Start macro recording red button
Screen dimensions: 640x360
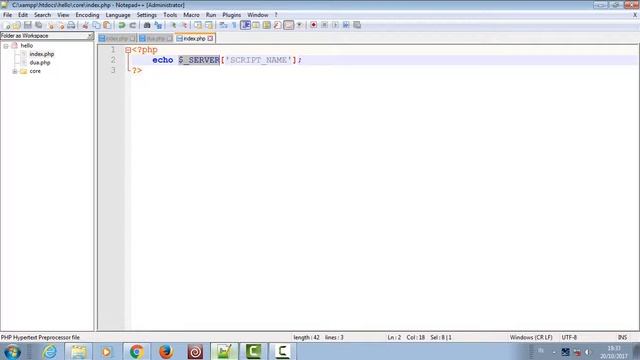coord(313,25)
